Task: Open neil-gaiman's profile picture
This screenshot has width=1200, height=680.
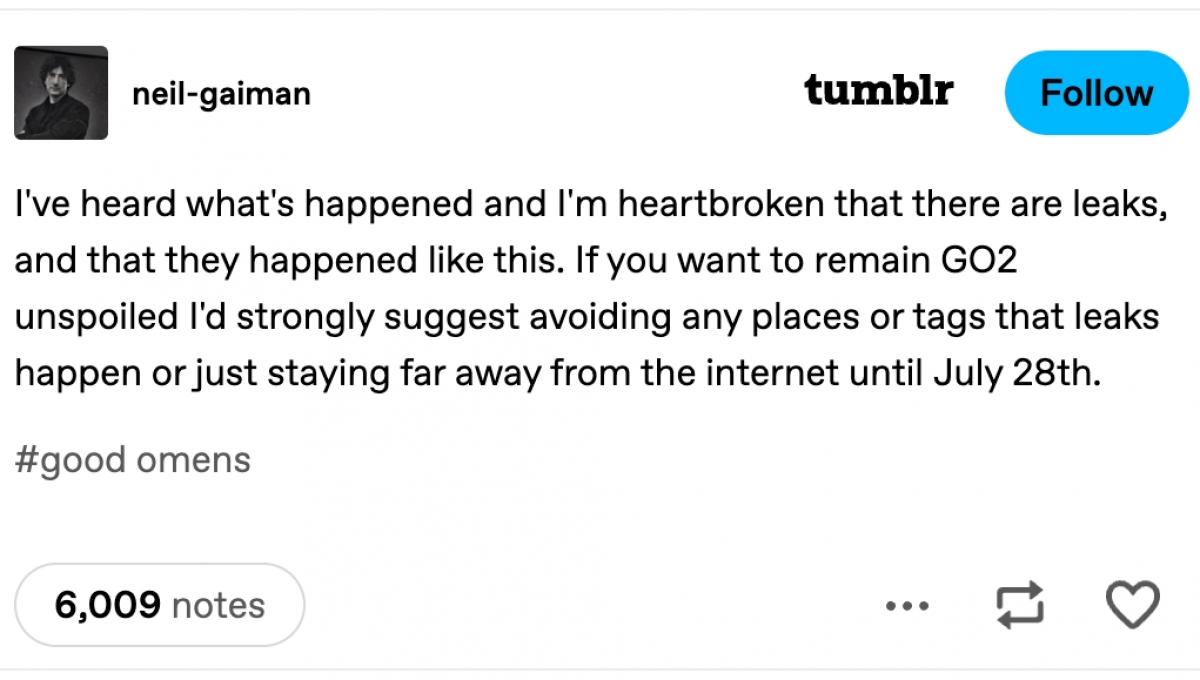Action: (60, 93)
